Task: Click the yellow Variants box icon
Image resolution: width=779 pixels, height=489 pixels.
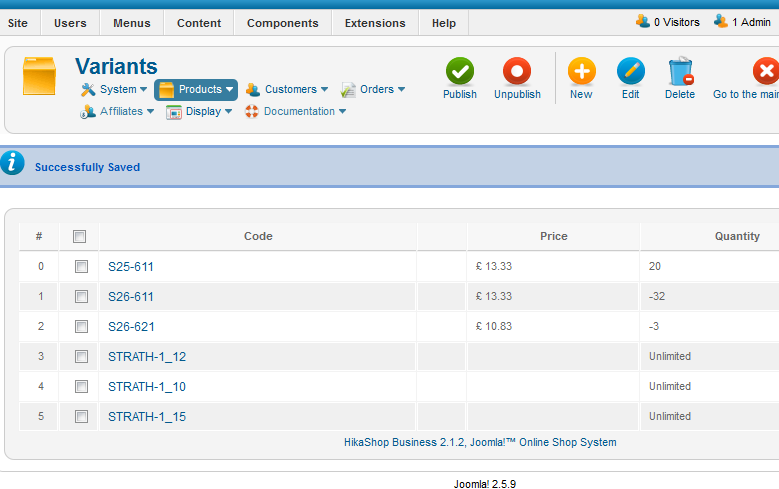Action: 39,76
